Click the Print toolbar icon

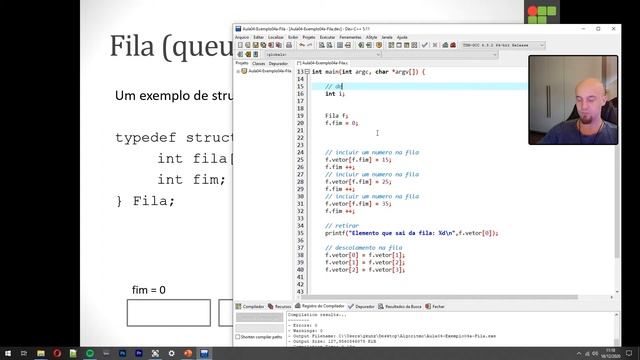pos(289,45)
